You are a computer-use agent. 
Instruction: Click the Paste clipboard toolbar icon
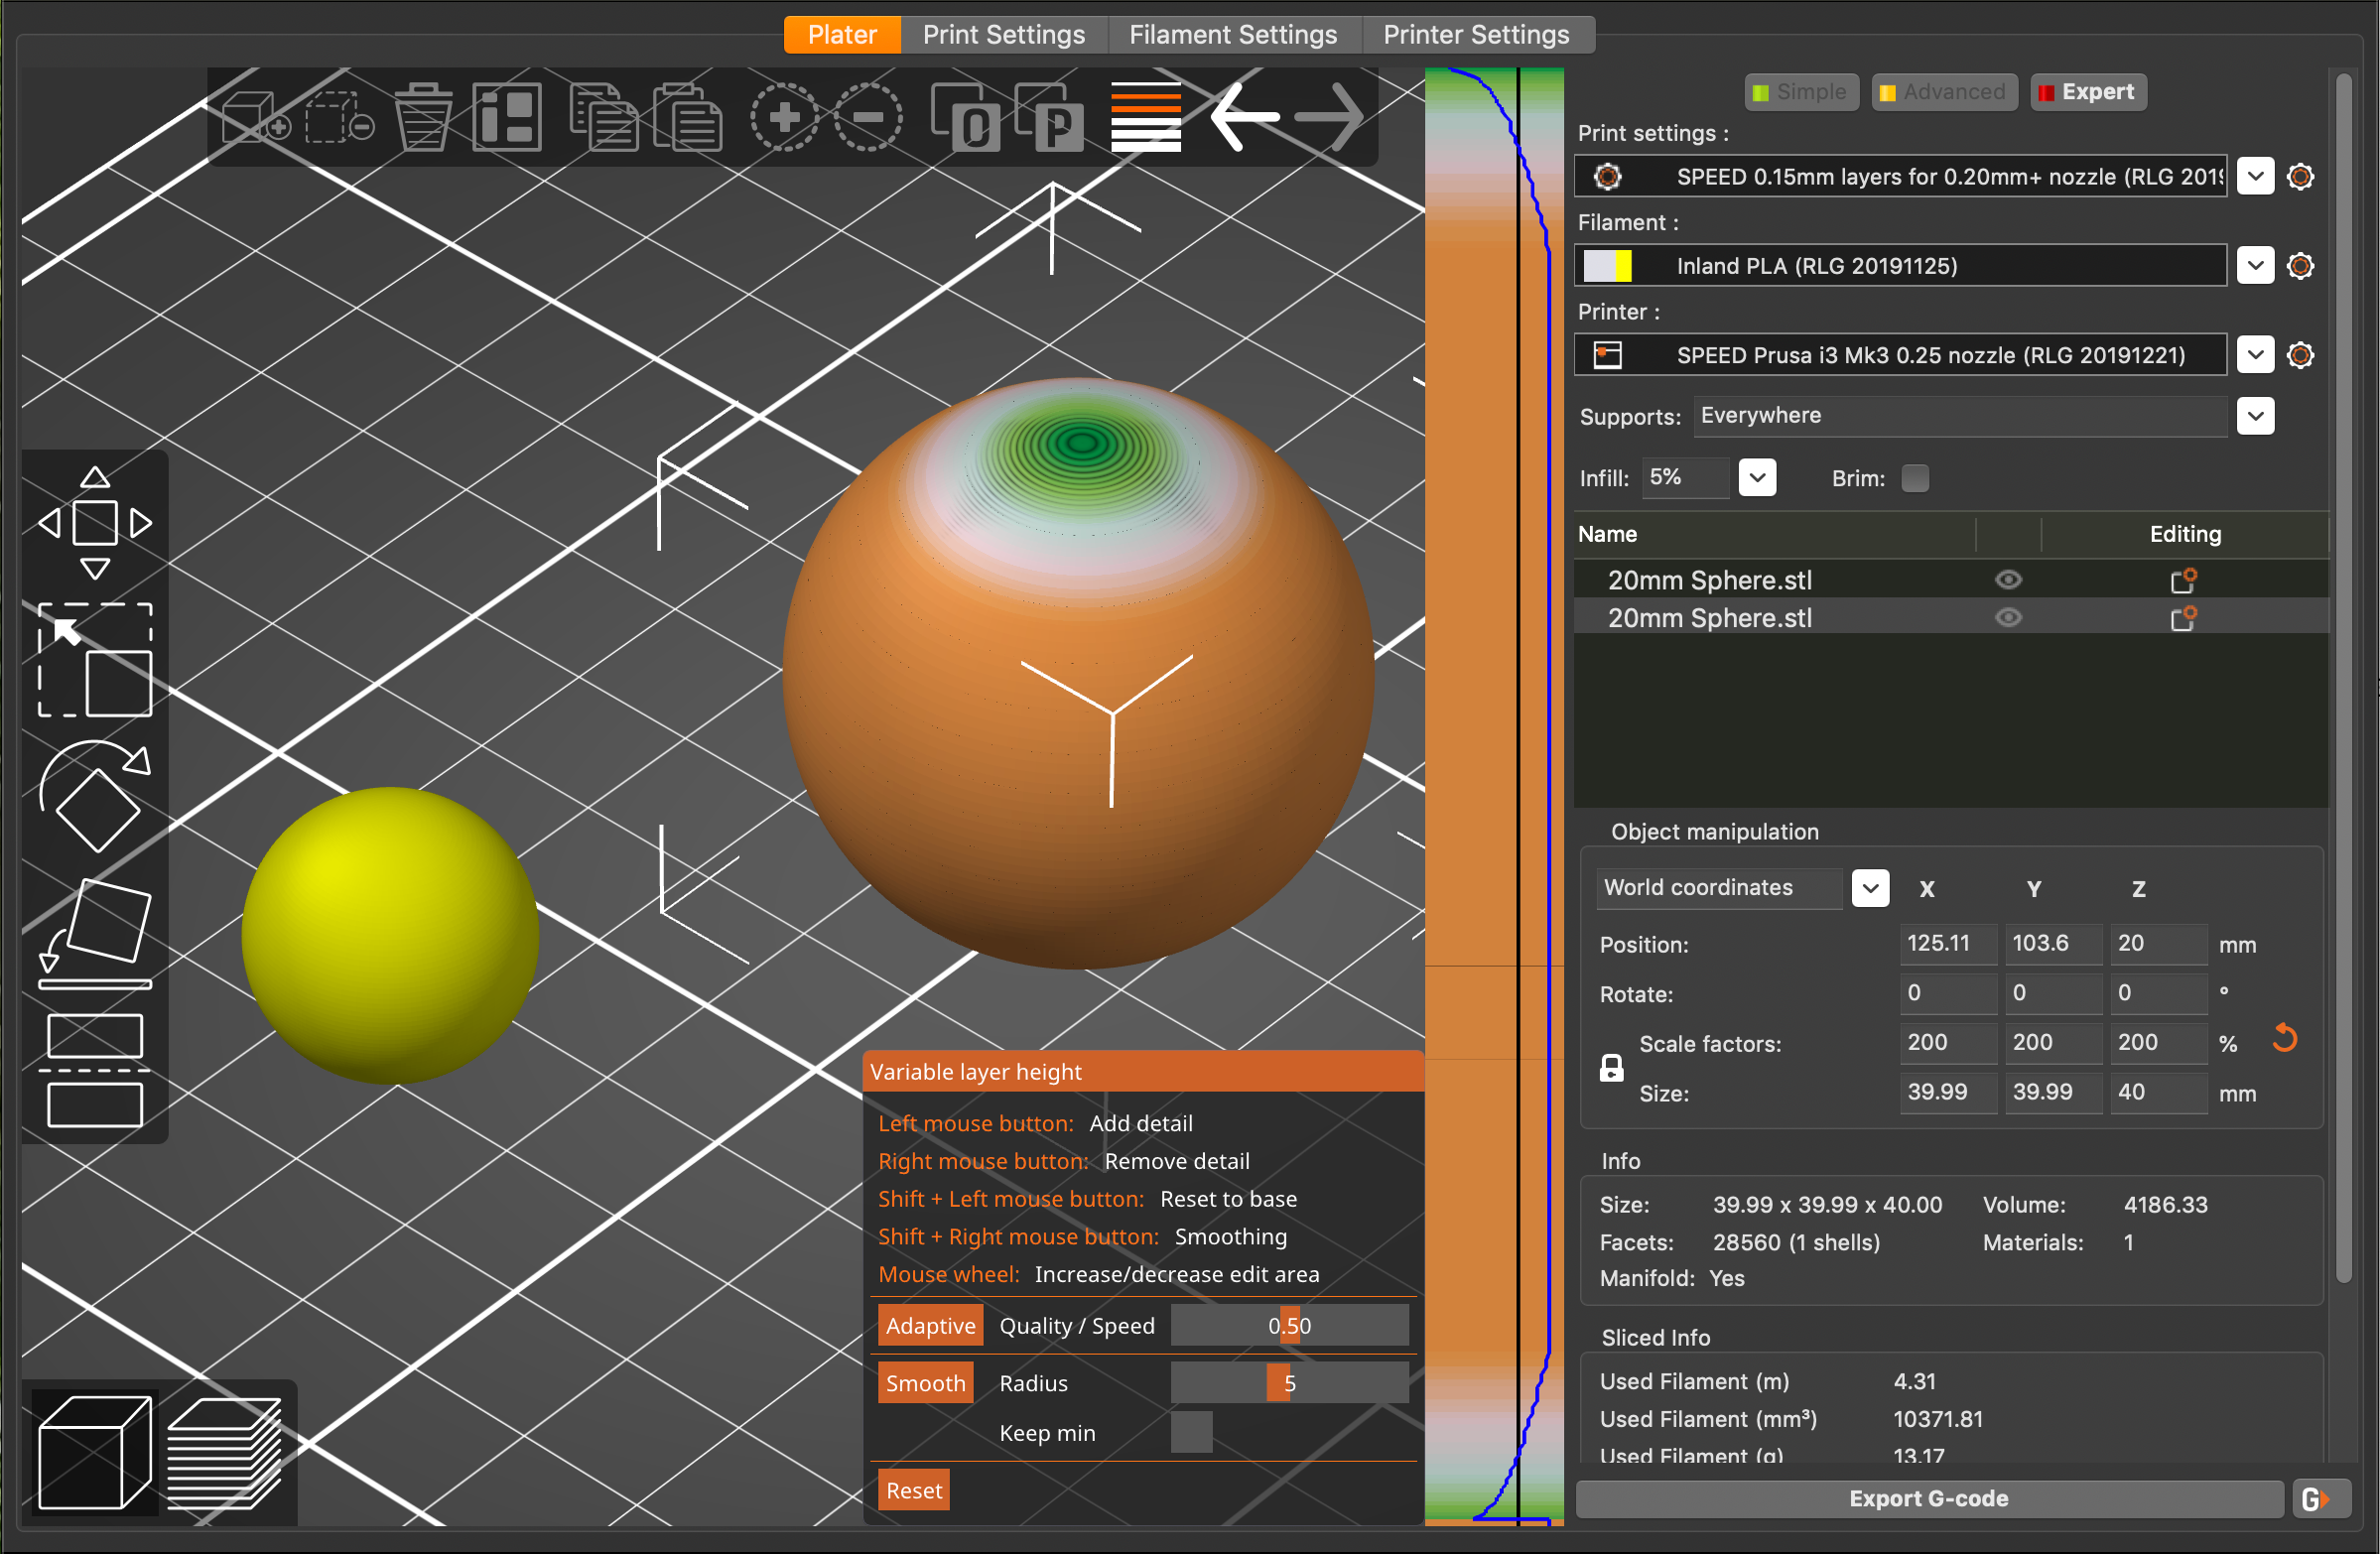coord(688,118)
